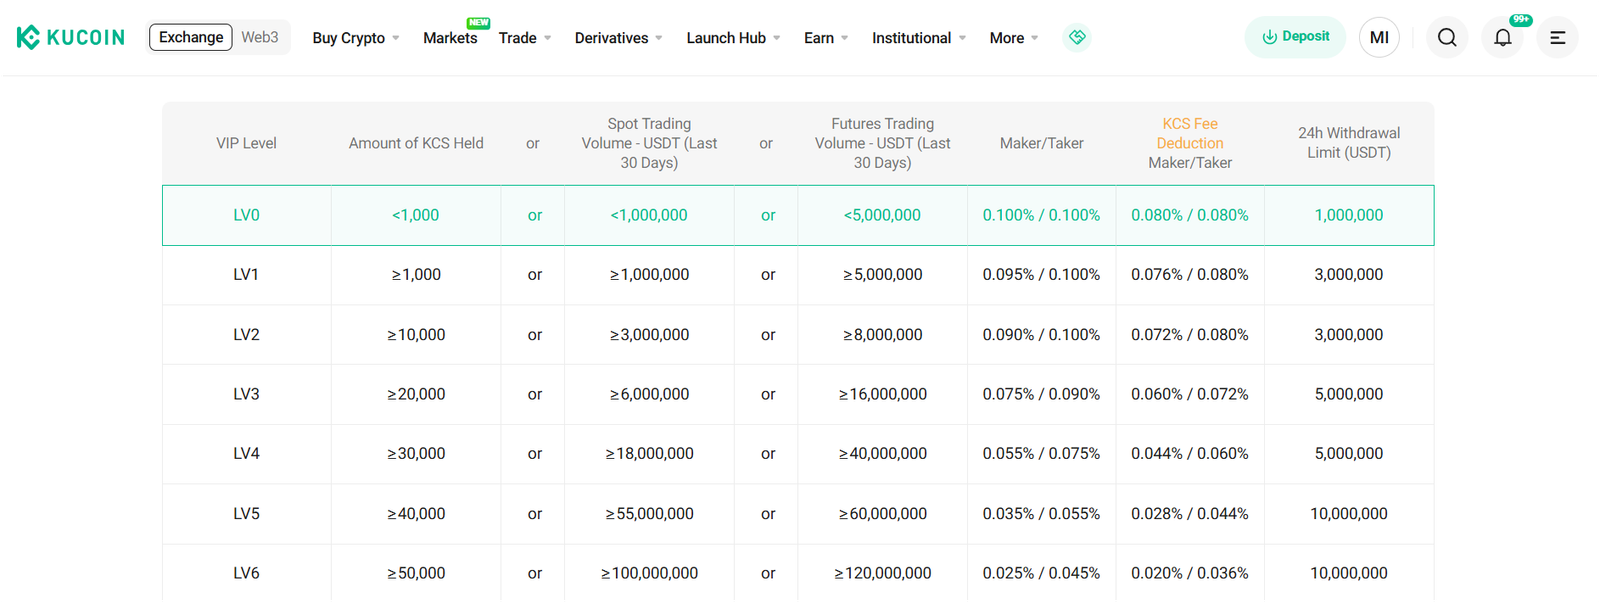
Task: Expand the Derivatives dropdown menu
Action: click(618, 38)
